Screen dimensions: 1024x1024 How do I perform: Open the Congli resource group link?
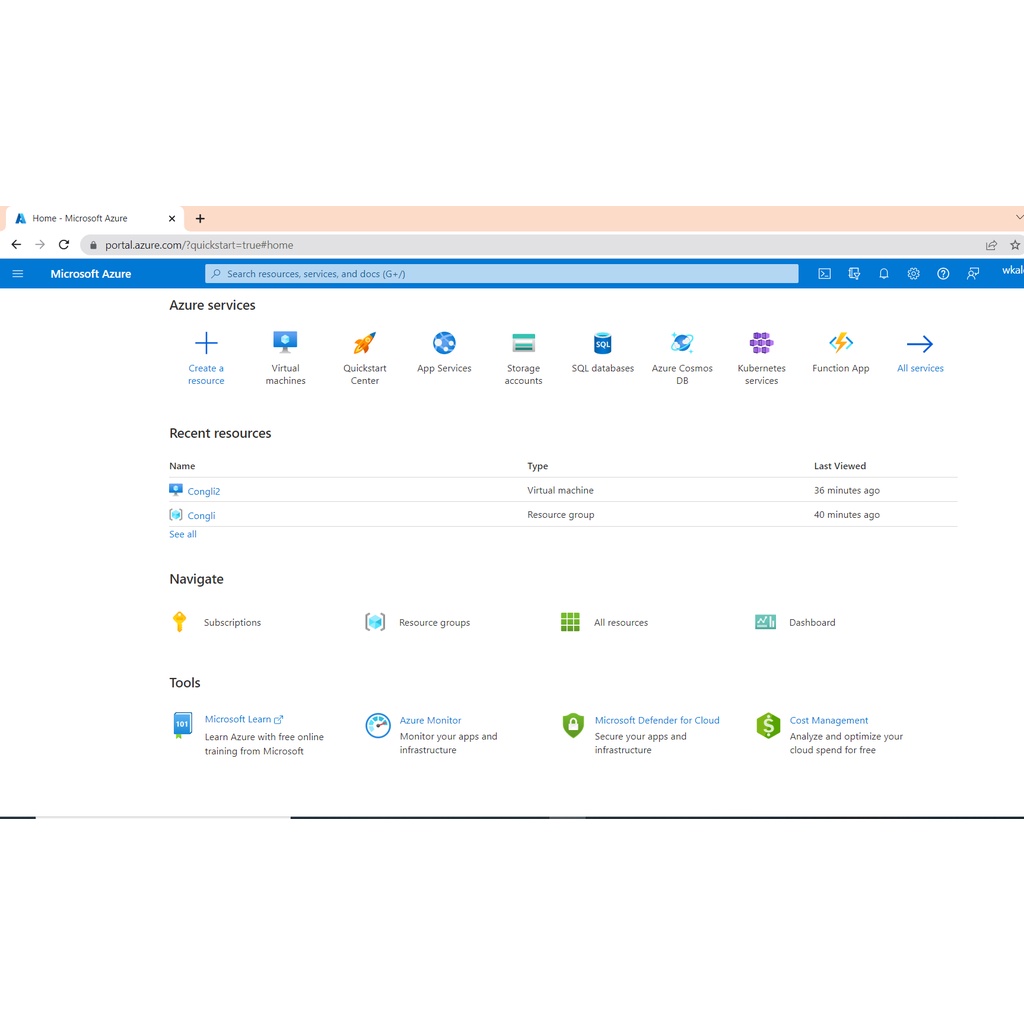click(201, 515)
